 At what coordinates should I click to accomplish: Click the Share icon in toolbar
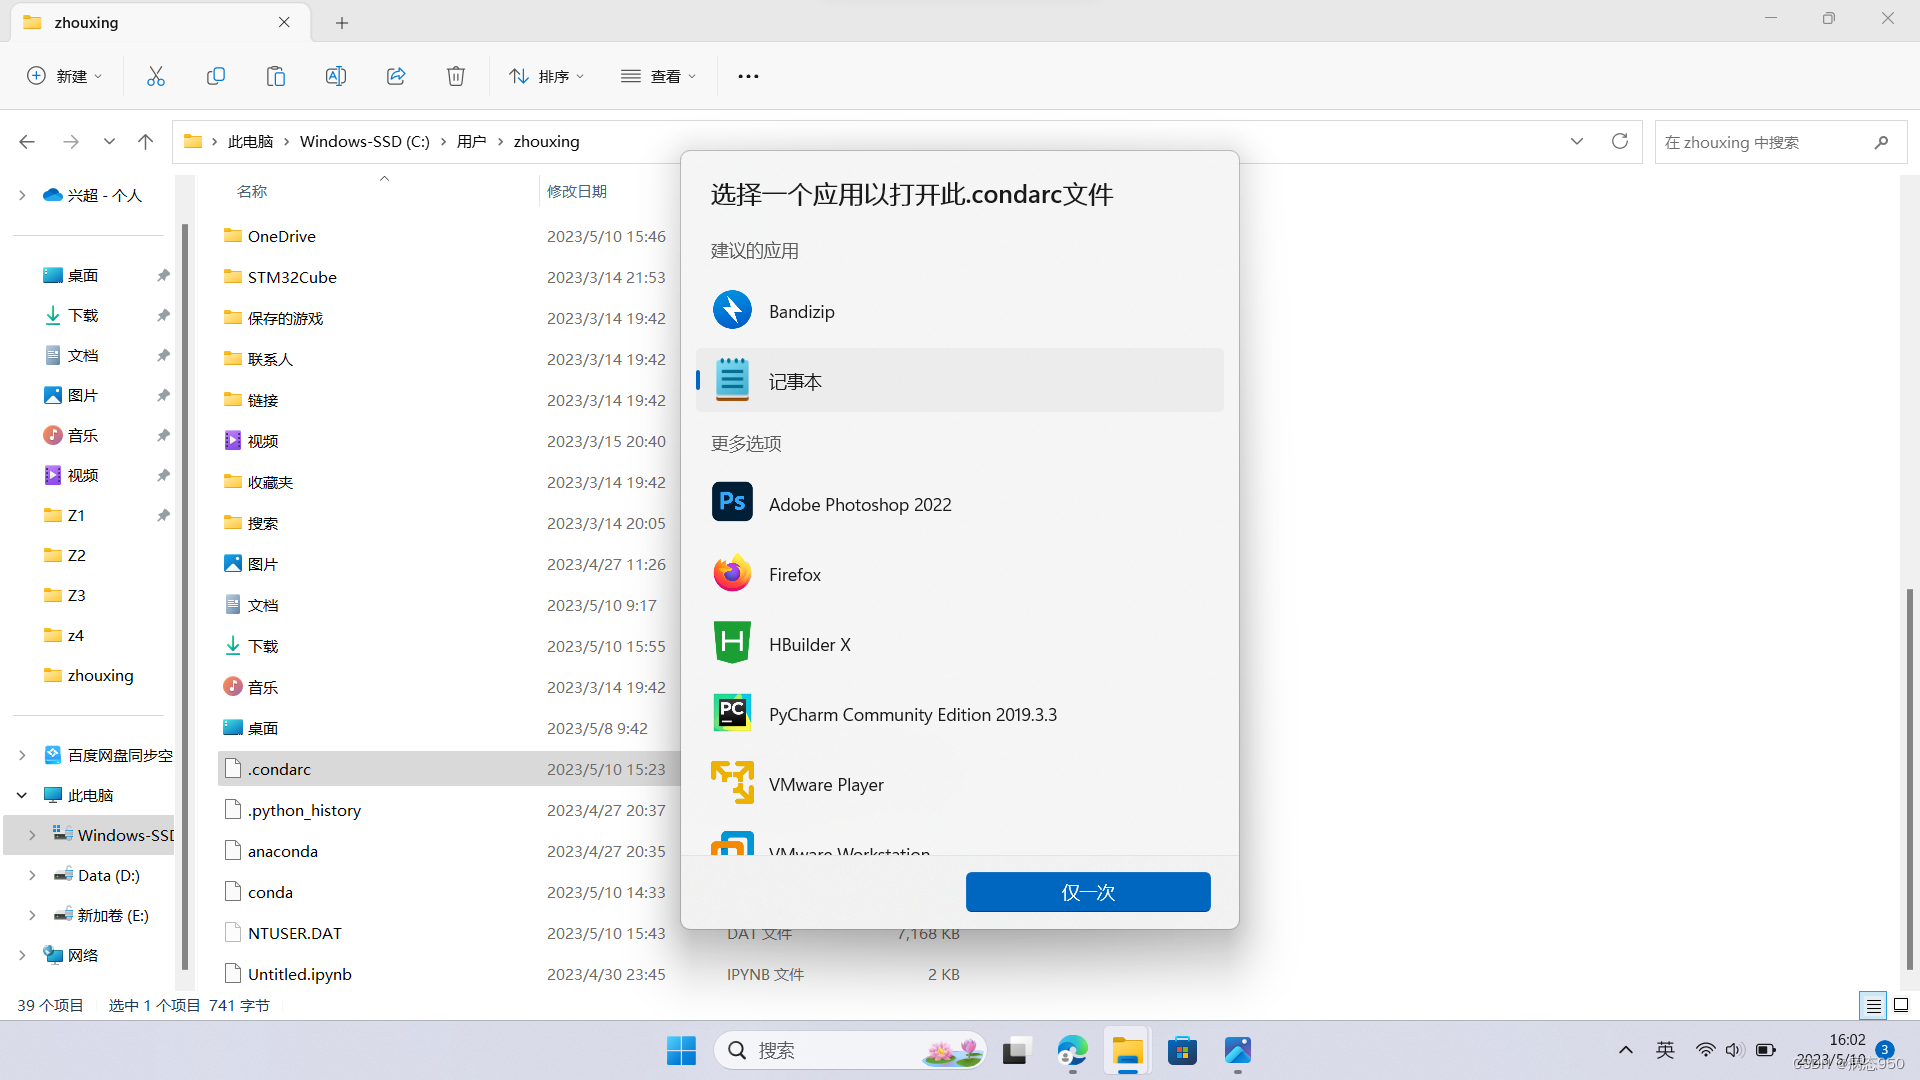point(396,76)
